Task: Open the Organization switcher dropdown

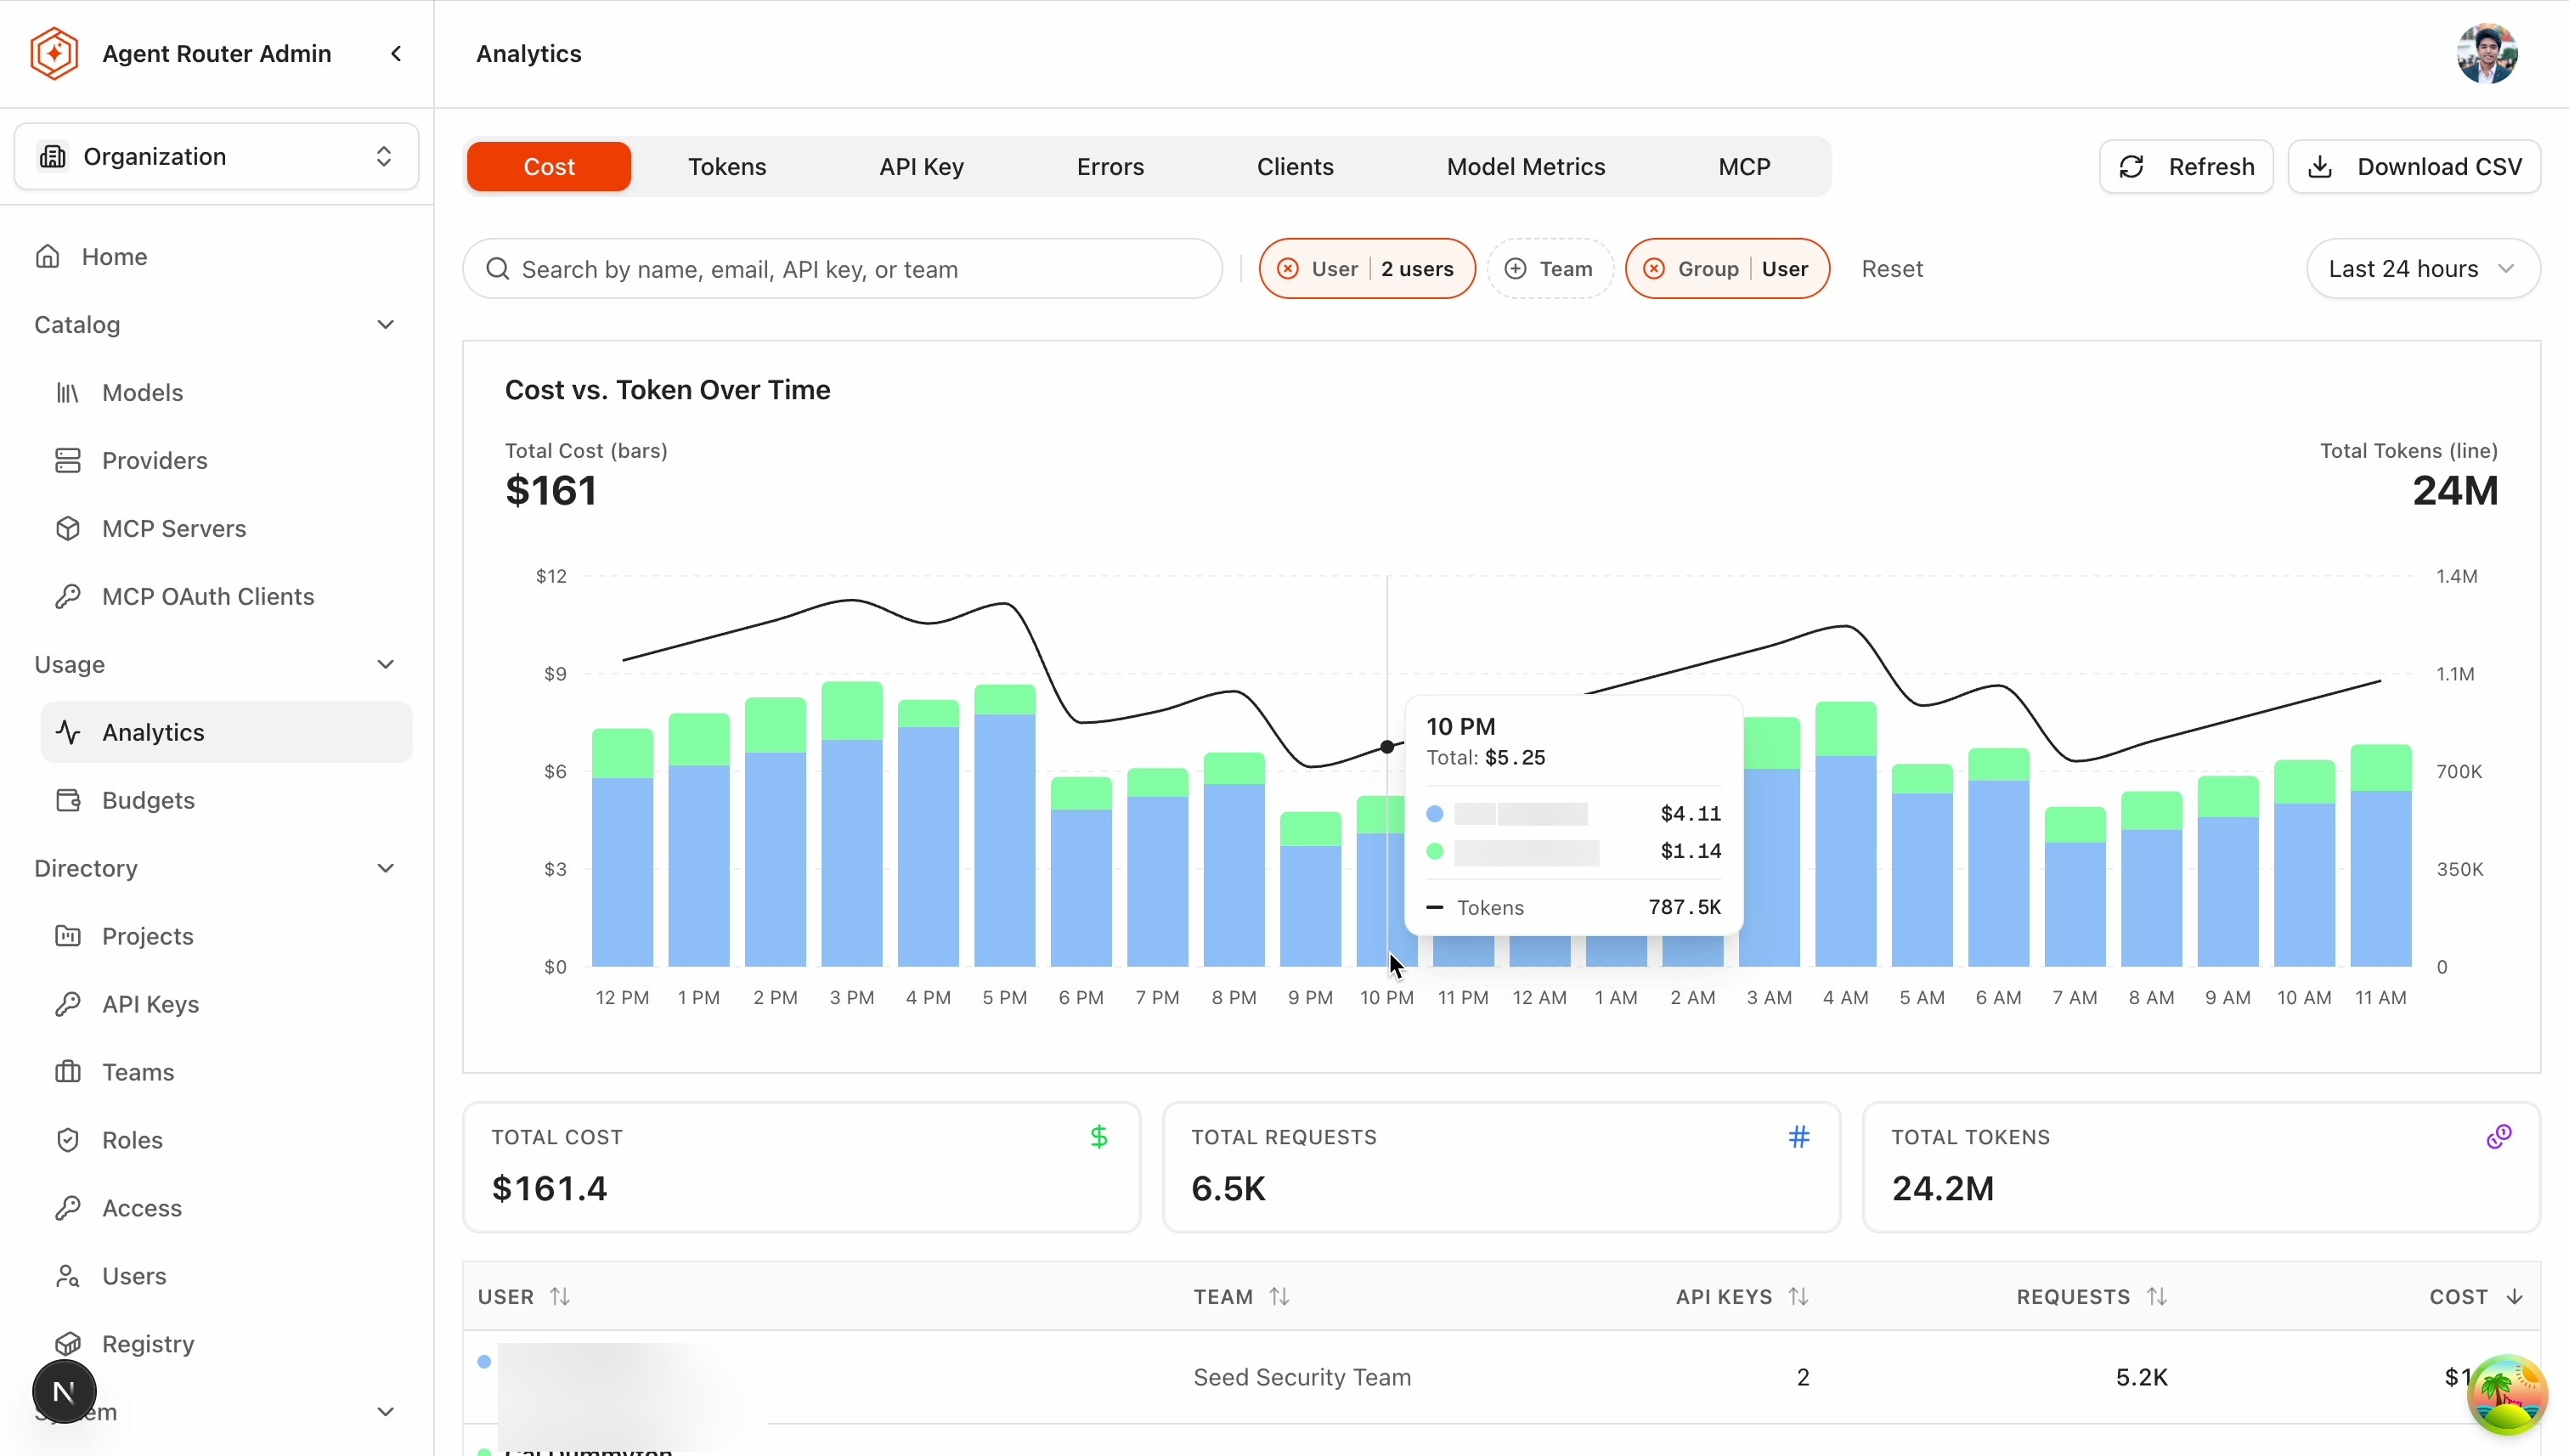Action: pos(216,157)
